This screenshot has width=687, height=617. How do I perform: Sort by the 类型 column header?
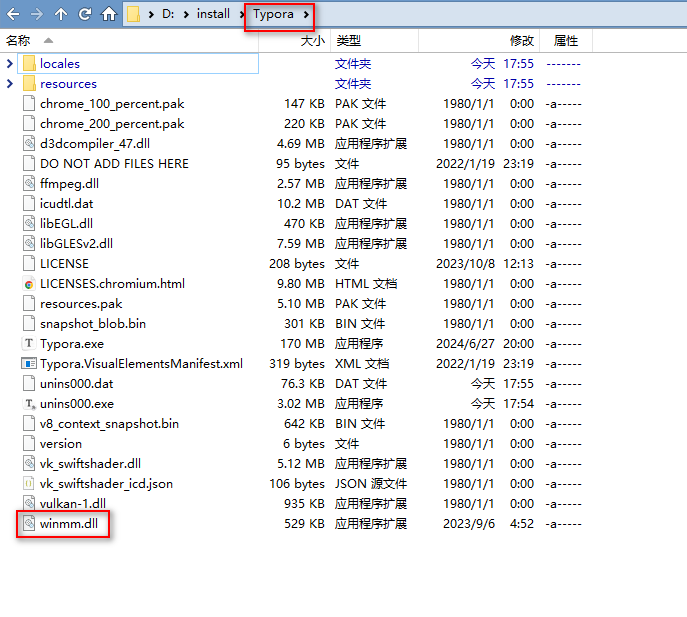(x=348, y=41)
